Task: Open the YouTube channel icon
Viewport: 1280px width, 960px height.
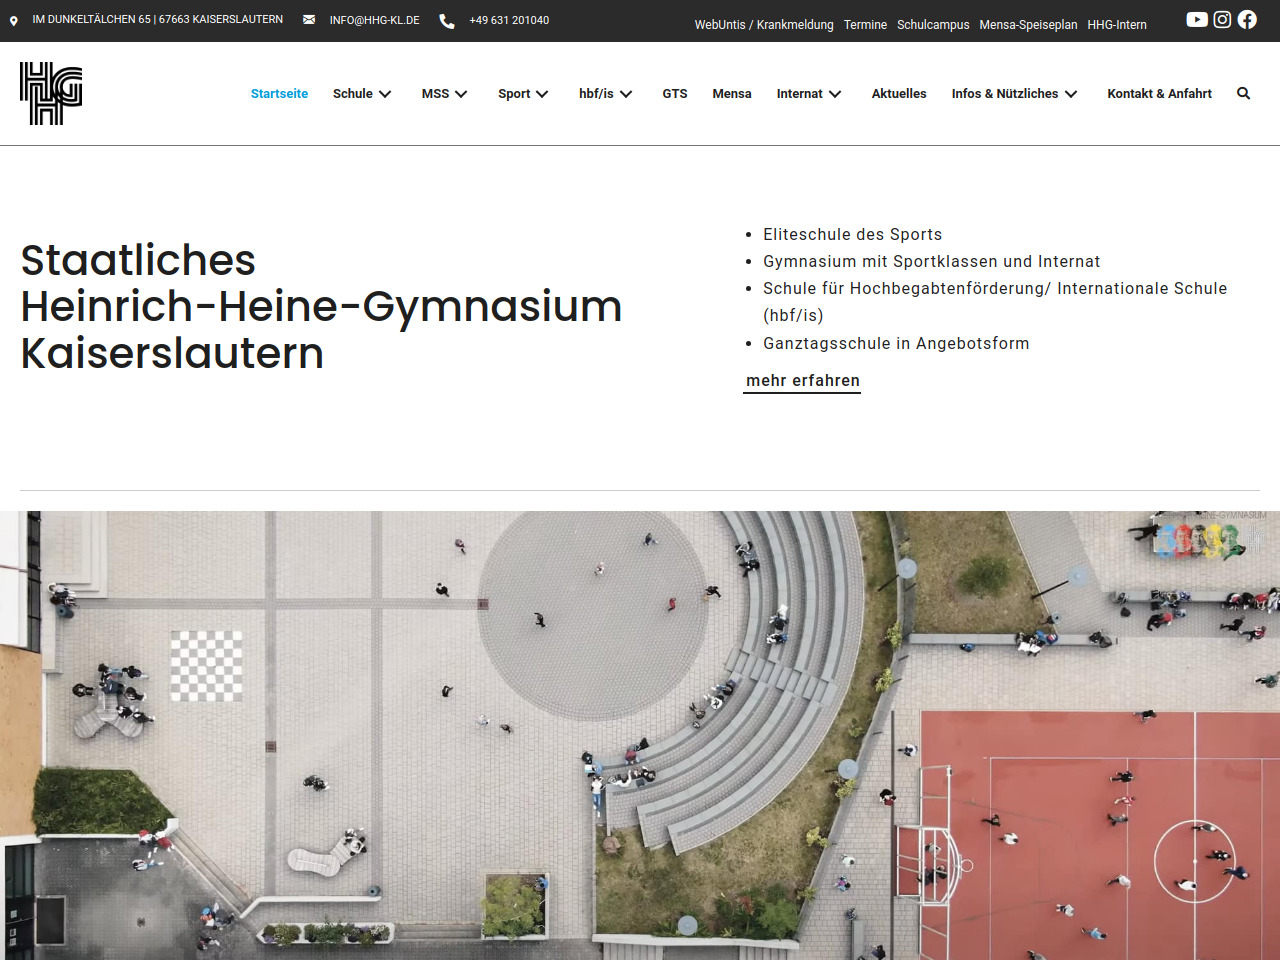Action: point(1196,20)
